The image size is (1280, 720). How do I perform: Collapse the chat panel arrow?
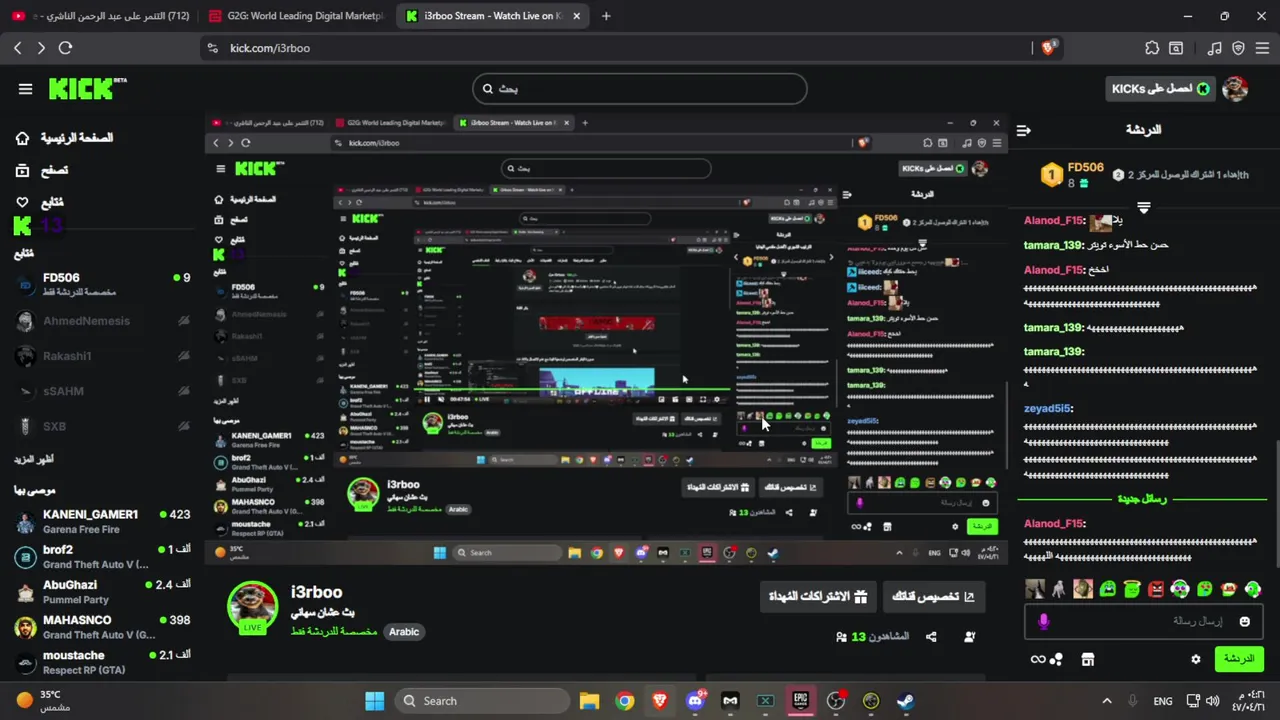tap(1023, 130)
